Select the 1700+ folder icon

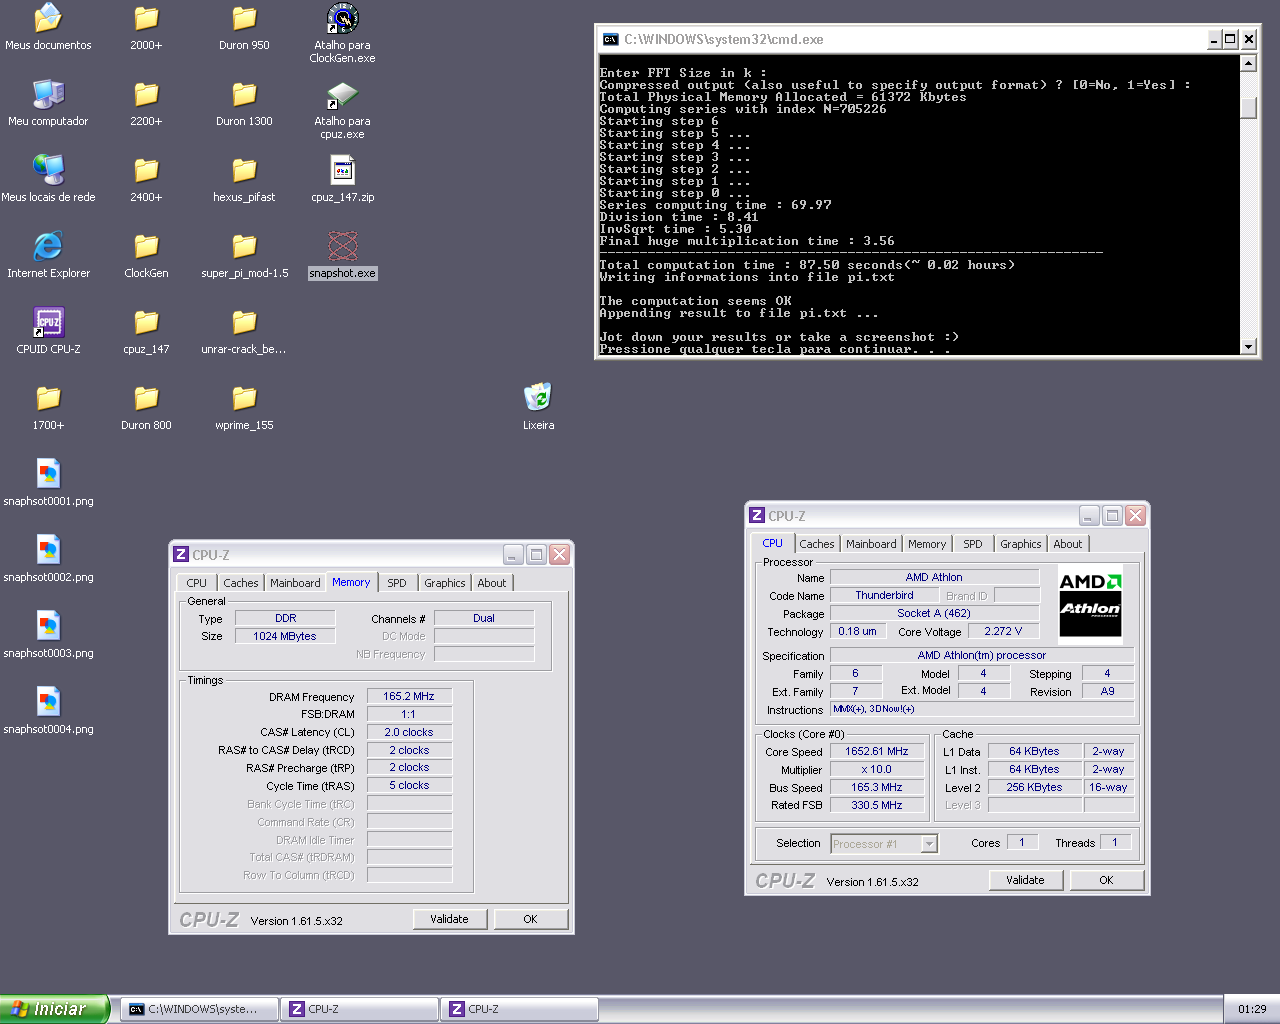(x=48, y=407)
